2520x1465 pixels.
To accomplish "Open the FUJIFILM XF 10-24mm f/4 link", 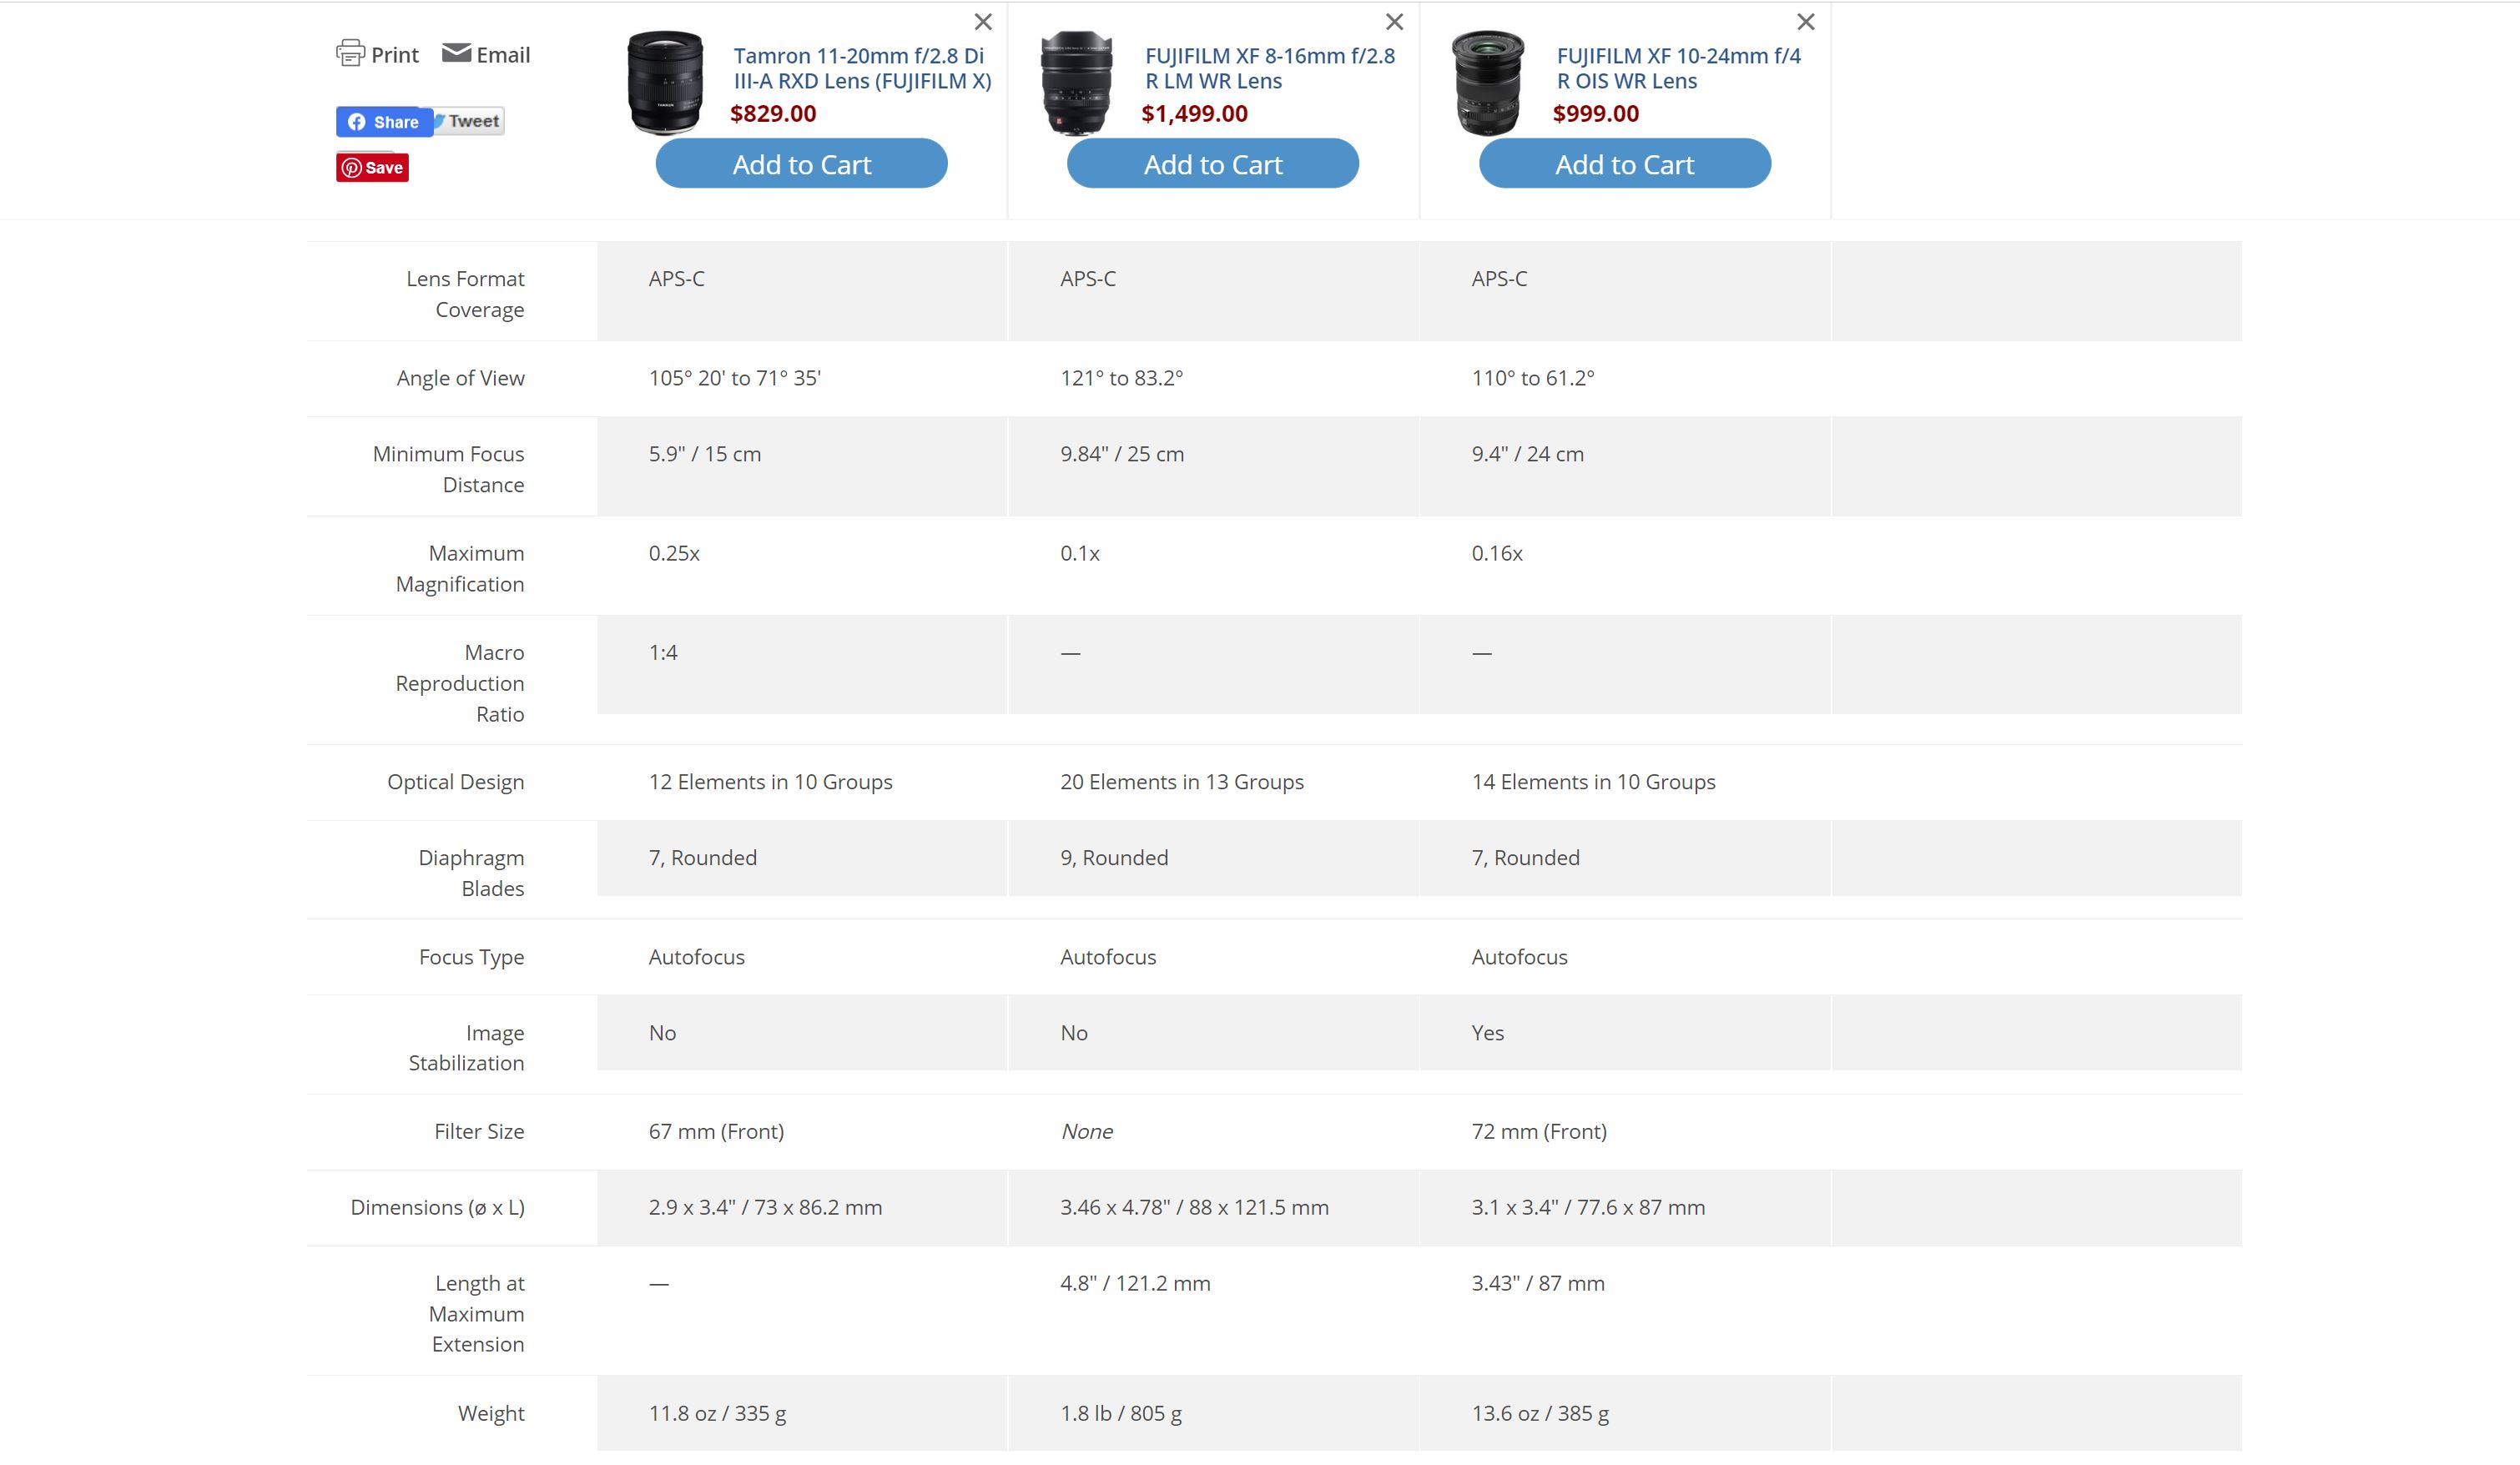I will click(x=1678, y=68).
